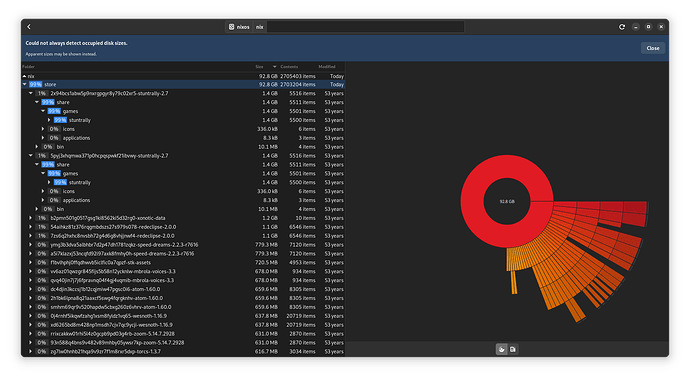Switch to rings chart view
The width and height of the screenshot is (690, 380).
pyautogui.click(x=501, y=349)
